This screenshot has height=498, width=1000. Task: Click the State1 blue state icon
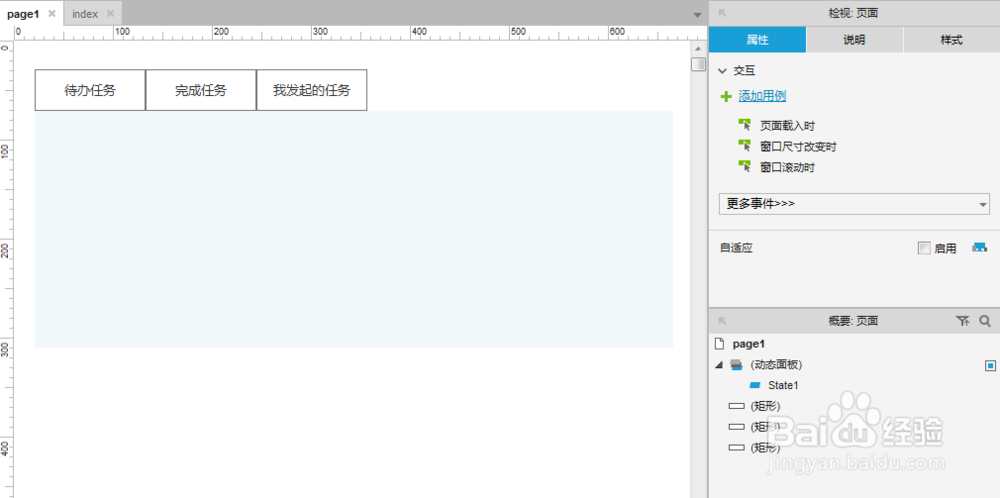click(755, 385)
